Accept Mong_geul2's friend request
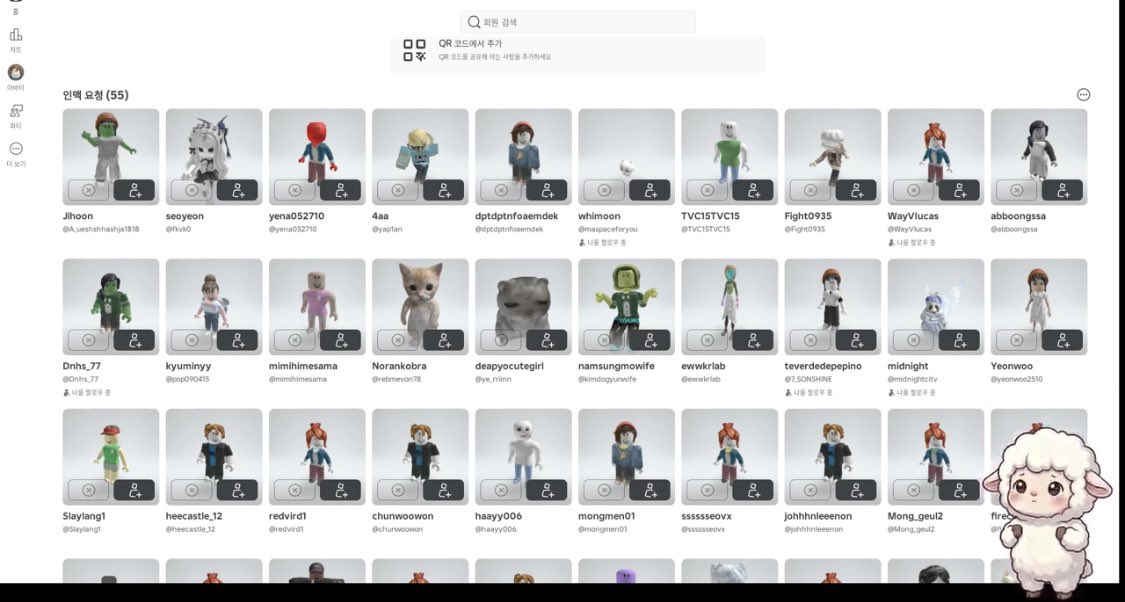Screen dimensions: 1125x602 click(x=959, y=490)
